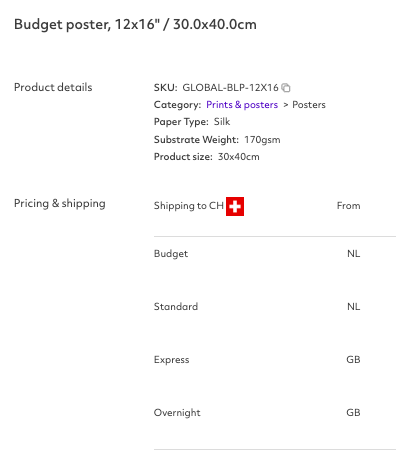Click the GB origin for Overnight shipping
396x453 pixels.
click(353, 413)
